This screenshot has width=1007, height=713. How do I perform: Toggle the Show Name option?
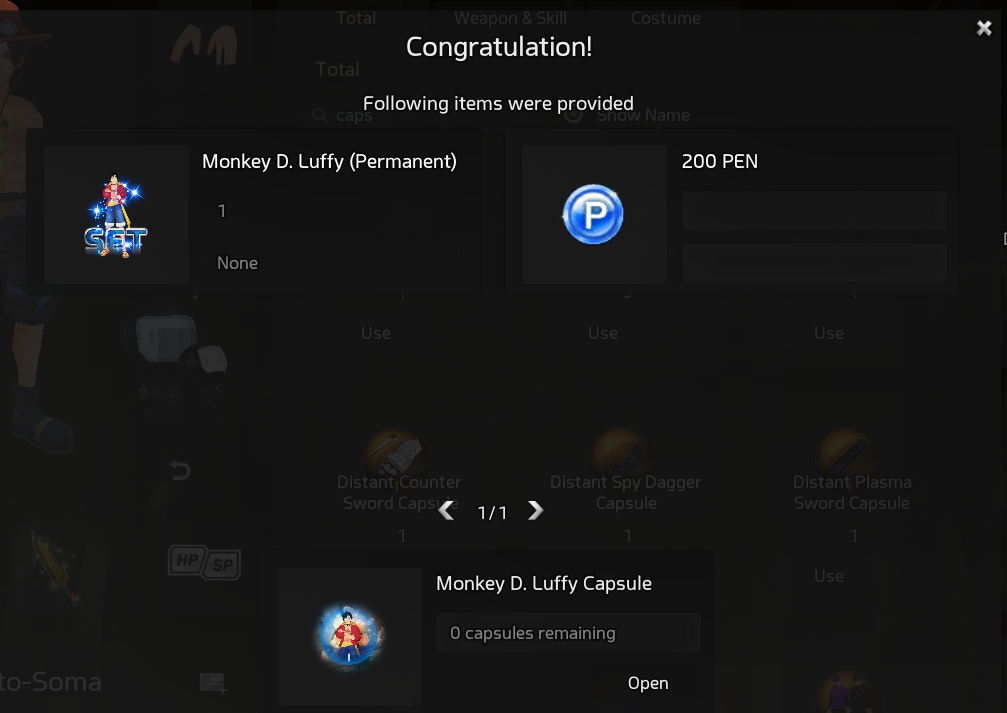(574, 115)
